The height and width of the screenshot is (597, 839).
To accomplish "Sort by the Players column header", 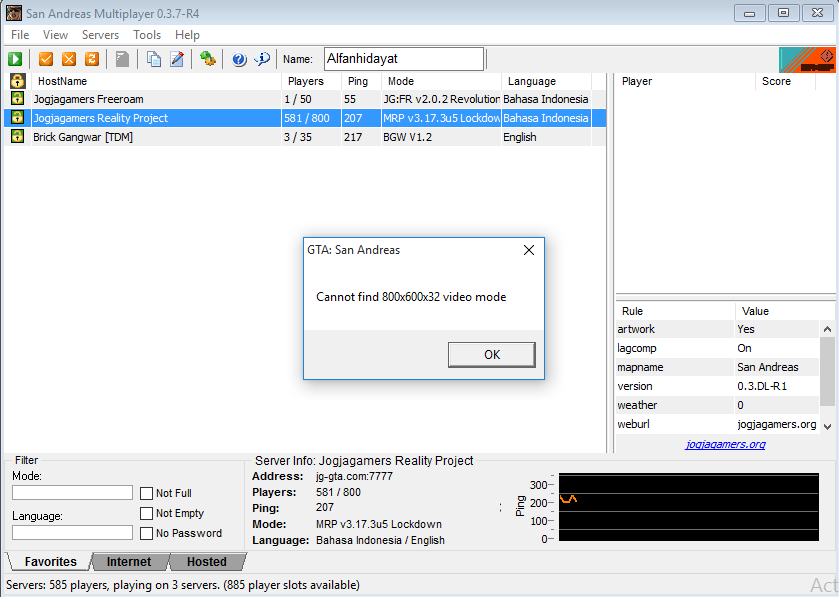I will point(311,81).
